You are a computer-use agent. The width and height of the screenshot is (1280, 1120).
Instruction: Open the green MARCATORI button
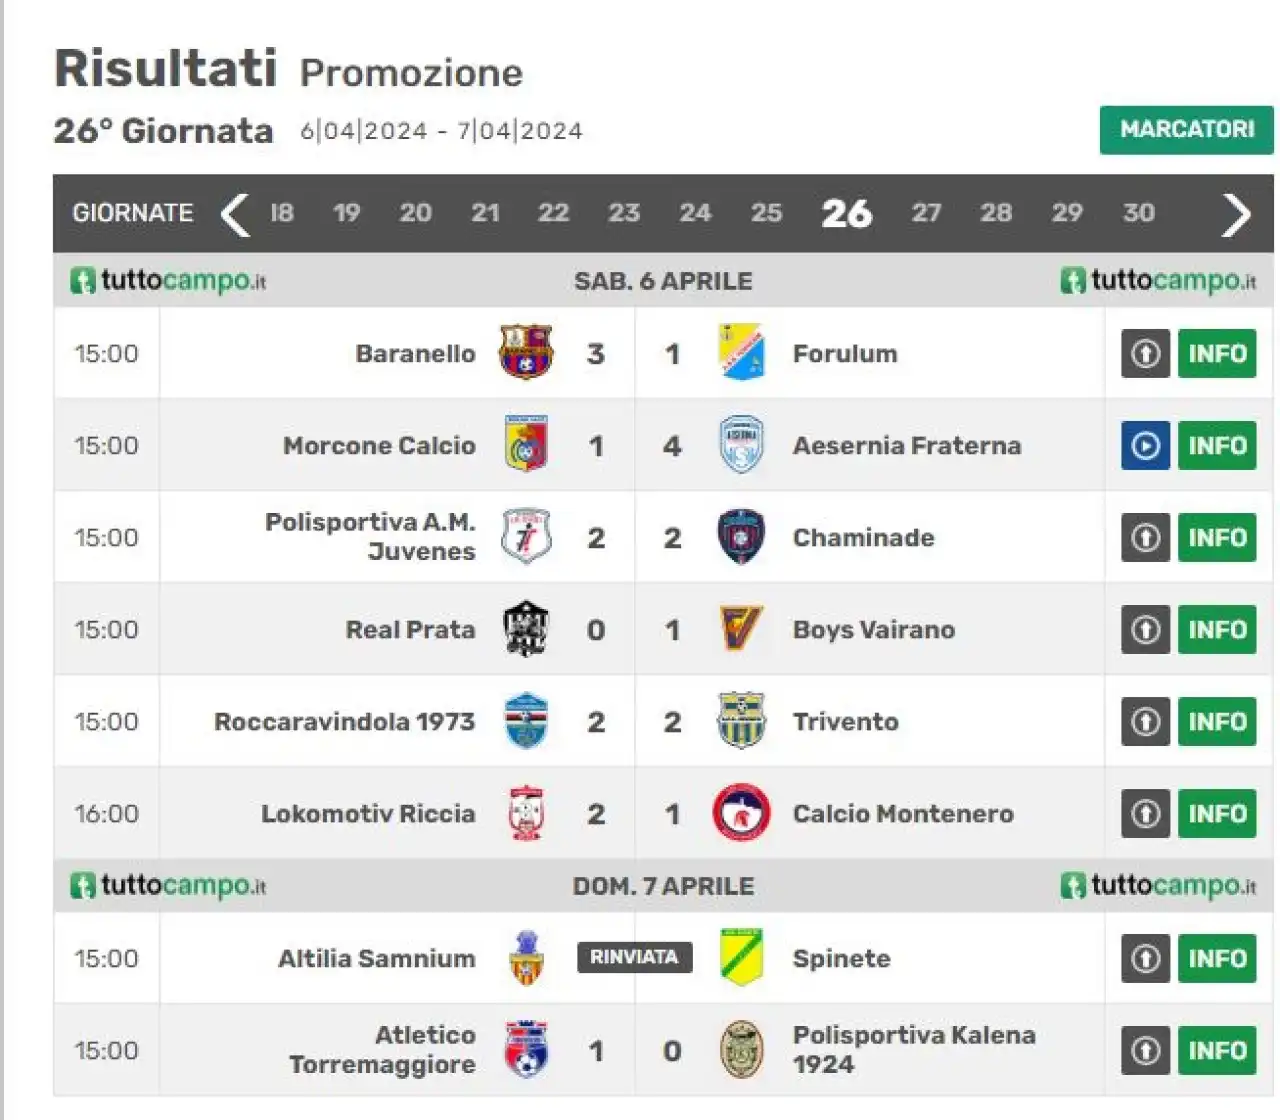coord(1187,130)
